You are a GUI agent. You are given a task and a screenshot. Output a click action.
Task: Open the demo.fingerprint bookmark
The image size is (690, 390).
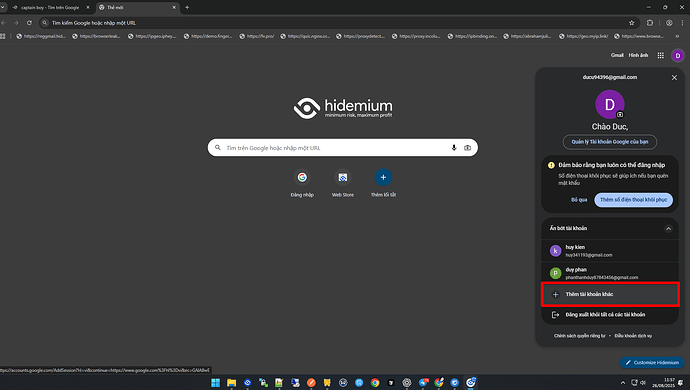click(208, 36)
